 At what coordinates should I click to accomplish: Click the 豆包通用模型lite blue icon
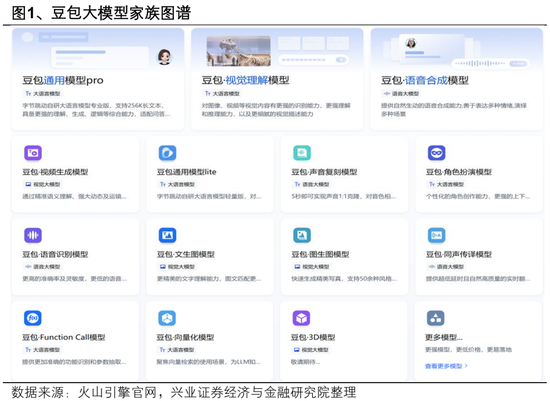167,153
